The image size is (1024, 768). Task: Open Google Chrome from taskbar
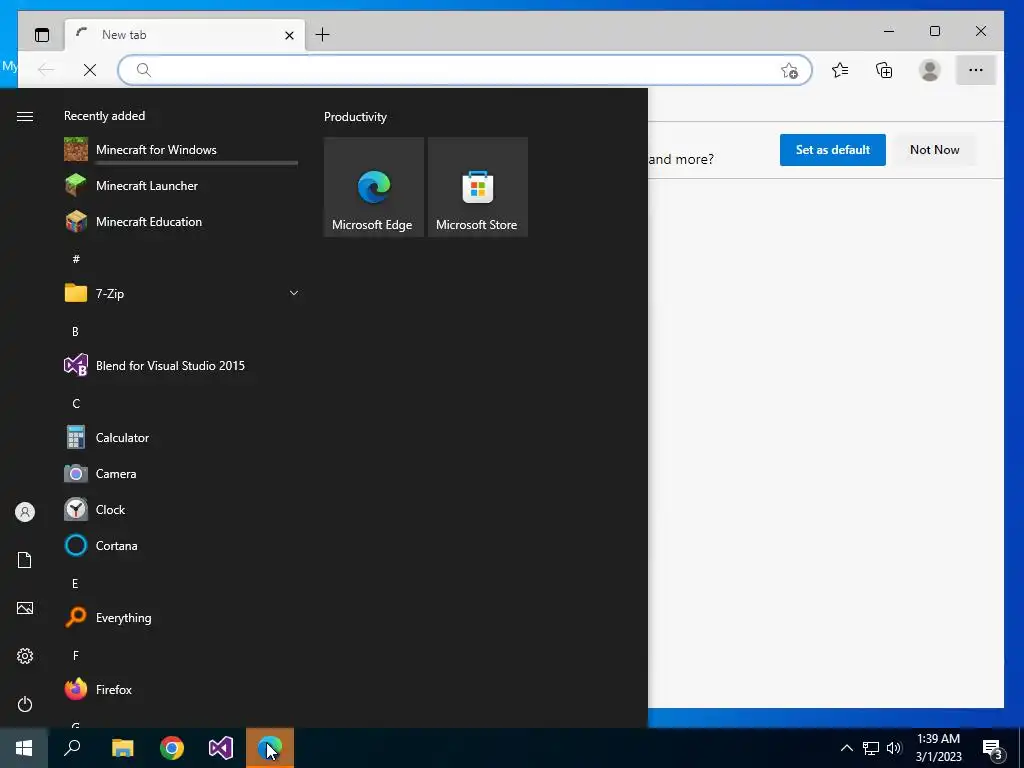[172, 748]
